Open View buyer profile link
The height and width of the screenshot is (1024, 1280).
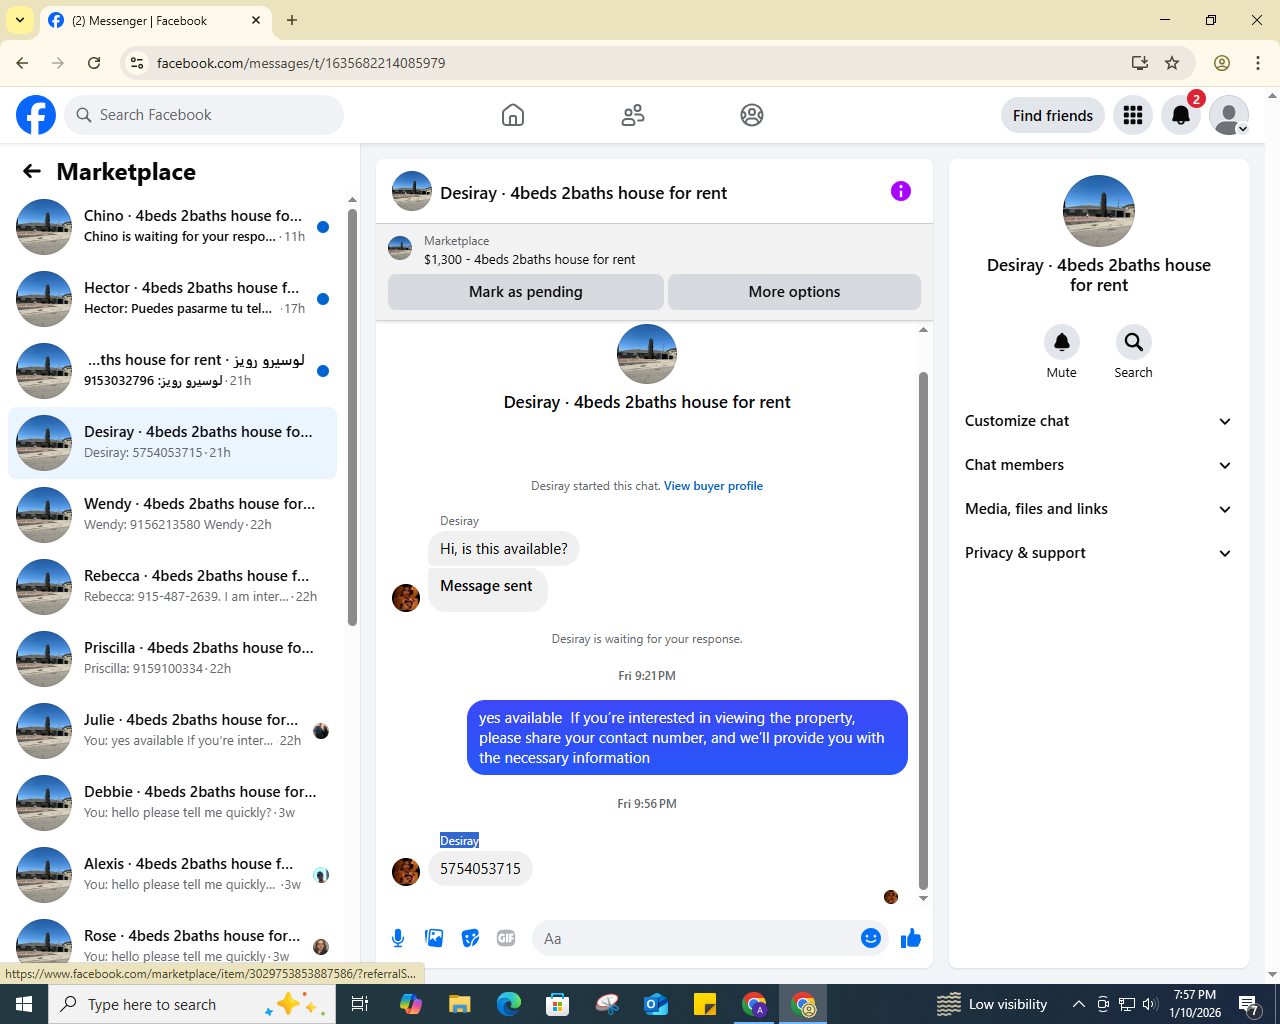(713, 486)
